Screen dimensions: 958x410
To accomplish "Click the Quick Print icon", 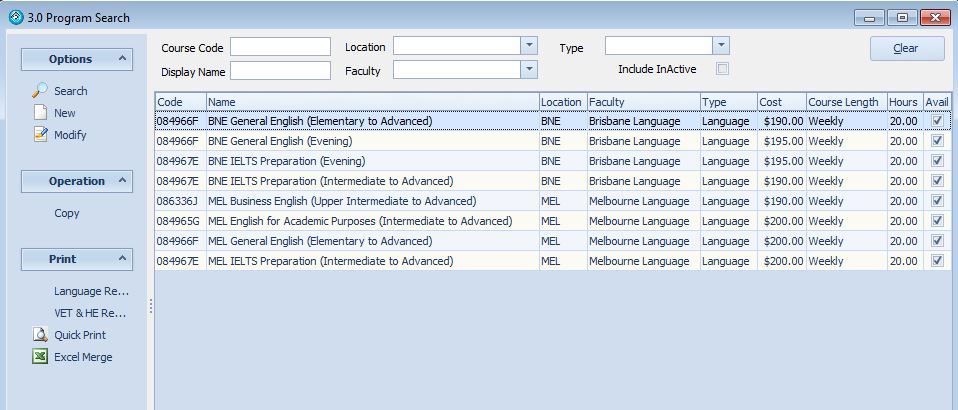I will click(40, 335).
